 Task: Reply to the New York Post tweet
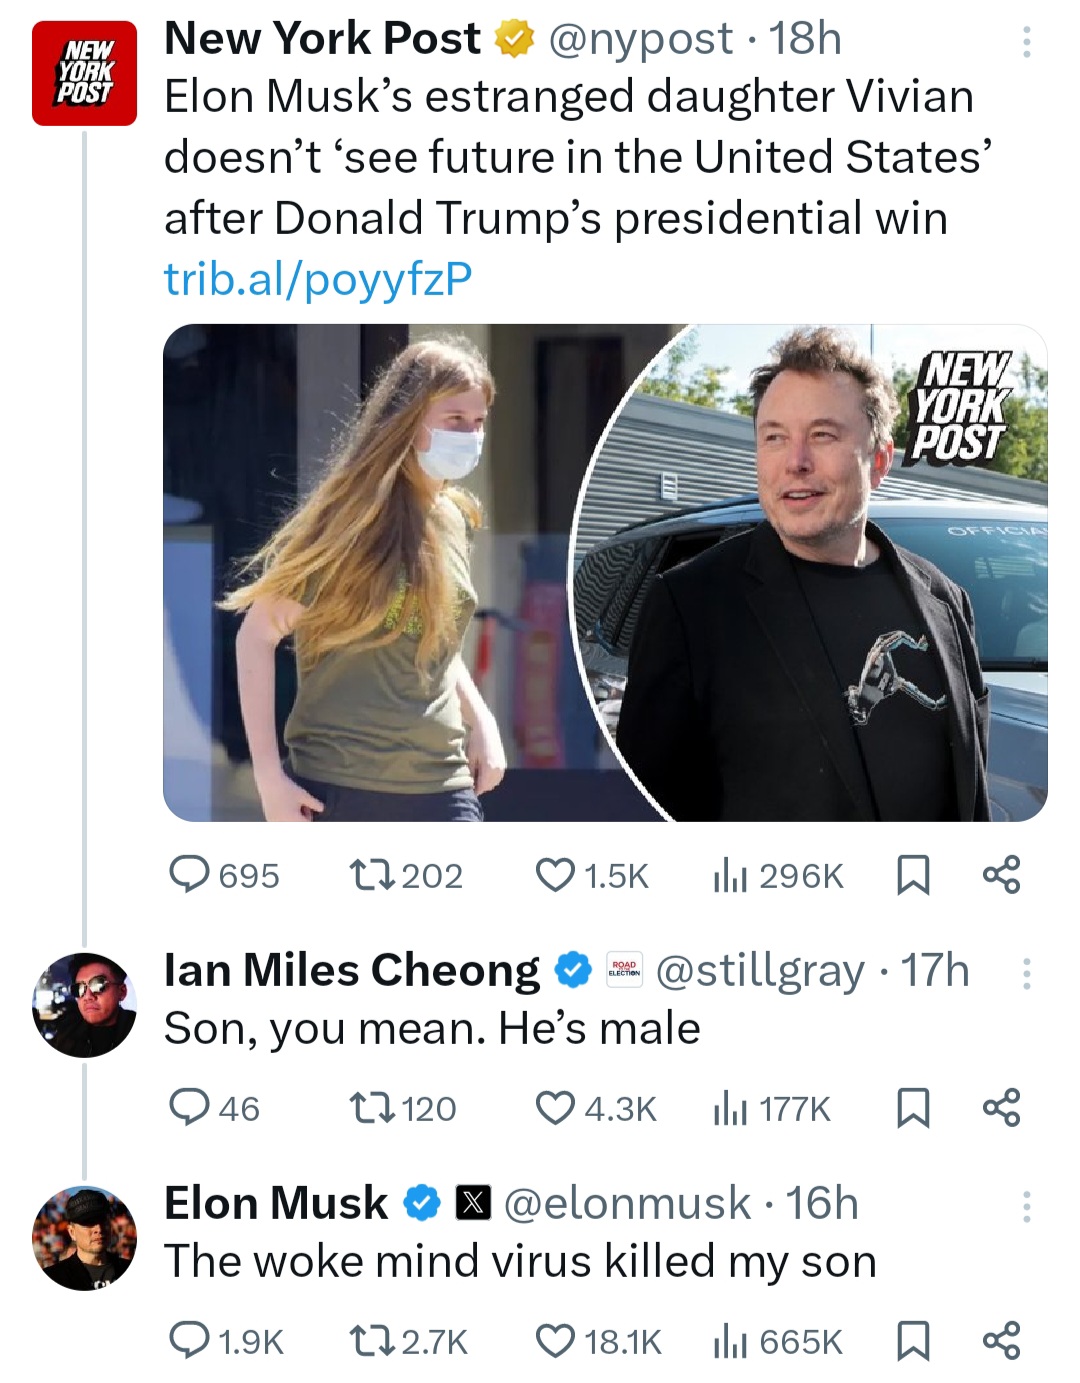pos(189,875)
